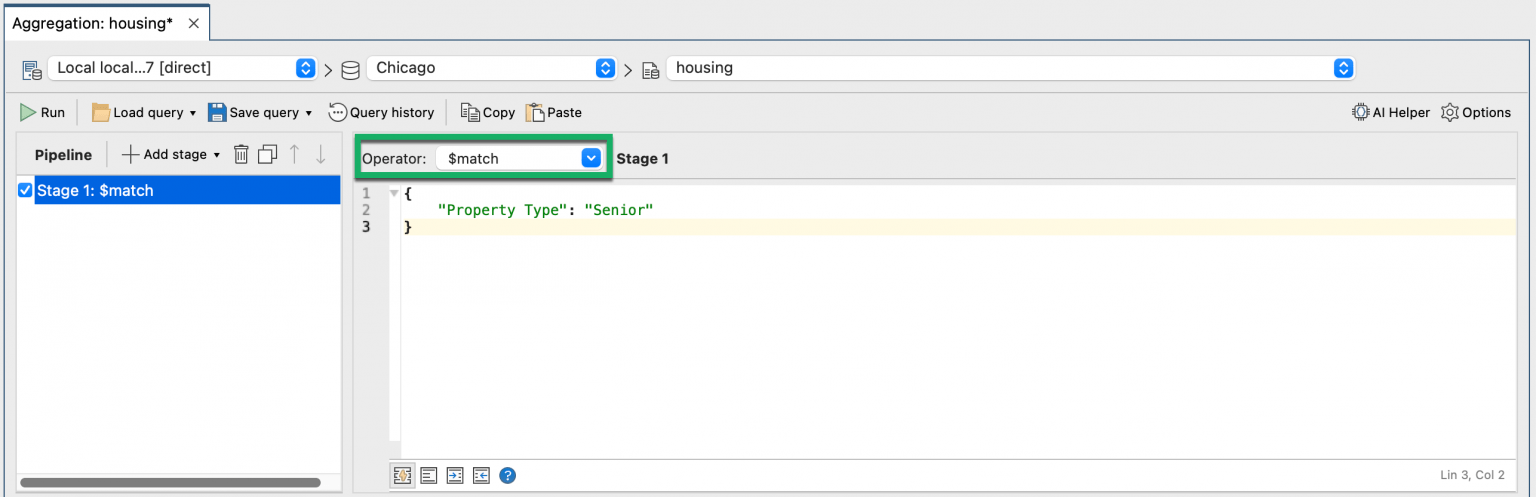Open the Chicago database dropdown
This screenshot has width=1536, height=497.
coord(605,68)
